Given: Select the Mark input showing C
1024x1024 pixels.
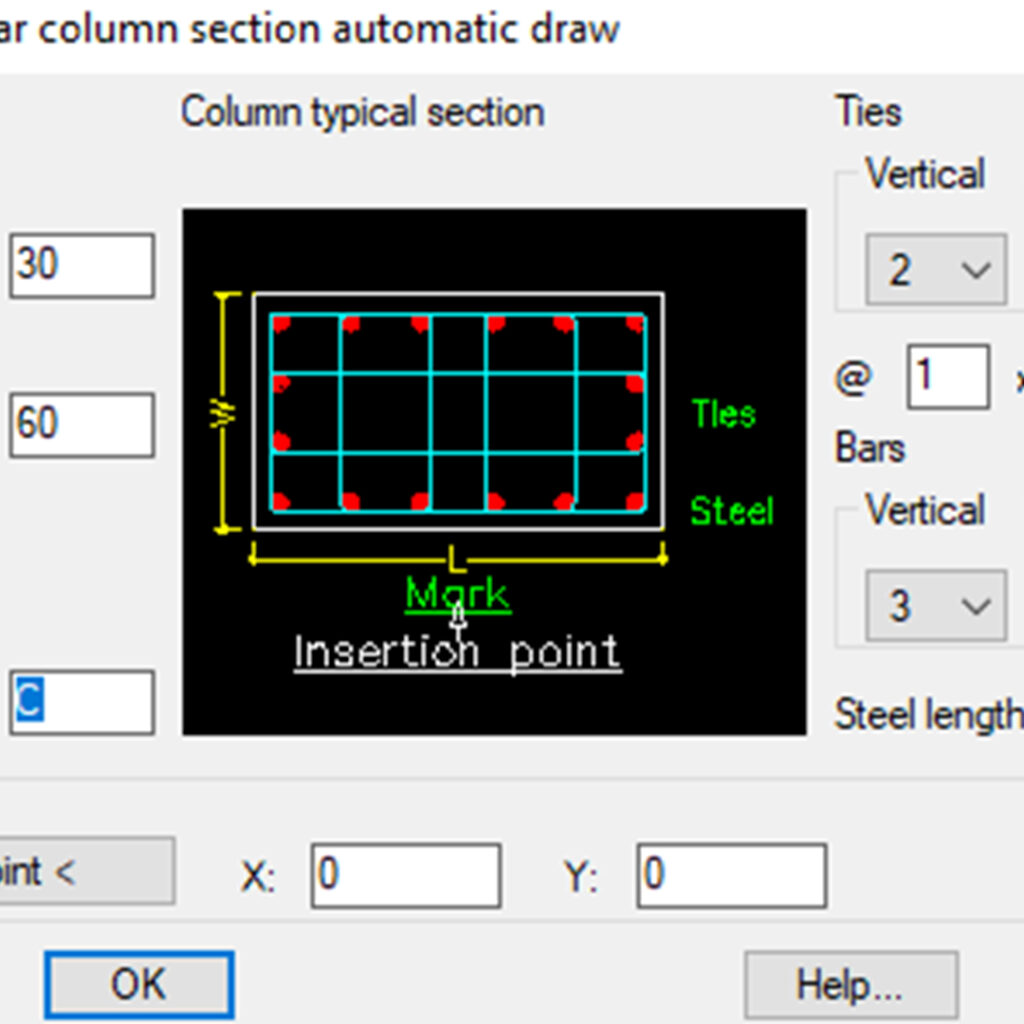Looking at the screenshot, I should (x=80, y=701).
